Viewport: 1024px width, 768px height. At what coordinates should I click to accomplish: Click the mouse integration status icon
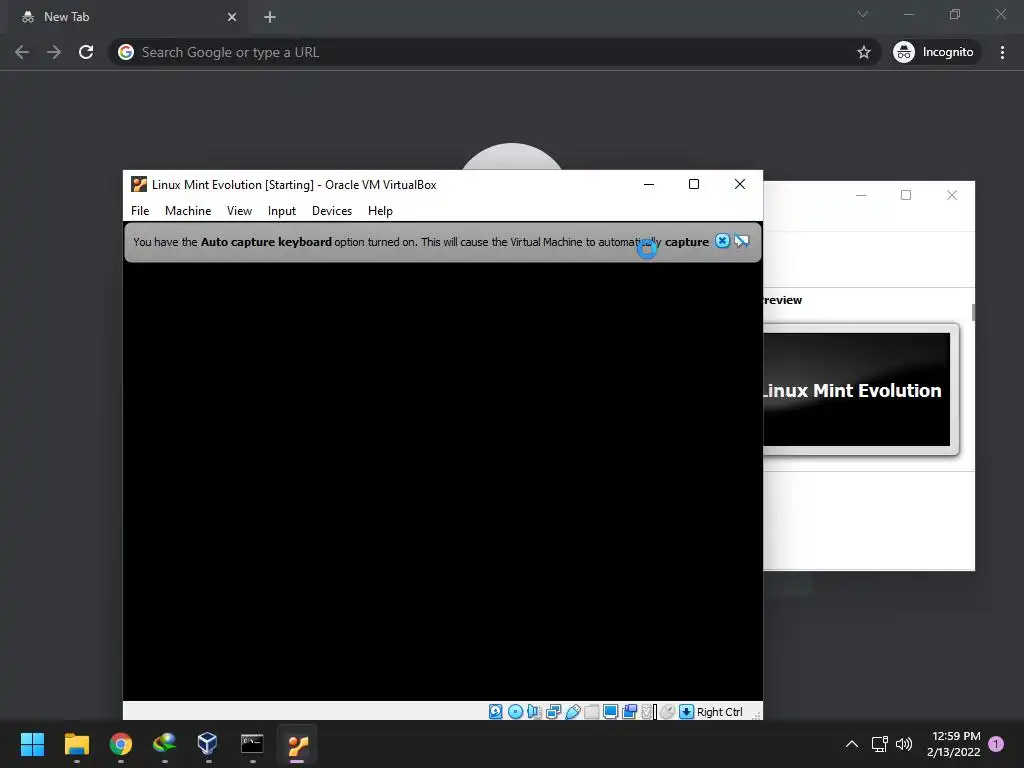point(667,712)
